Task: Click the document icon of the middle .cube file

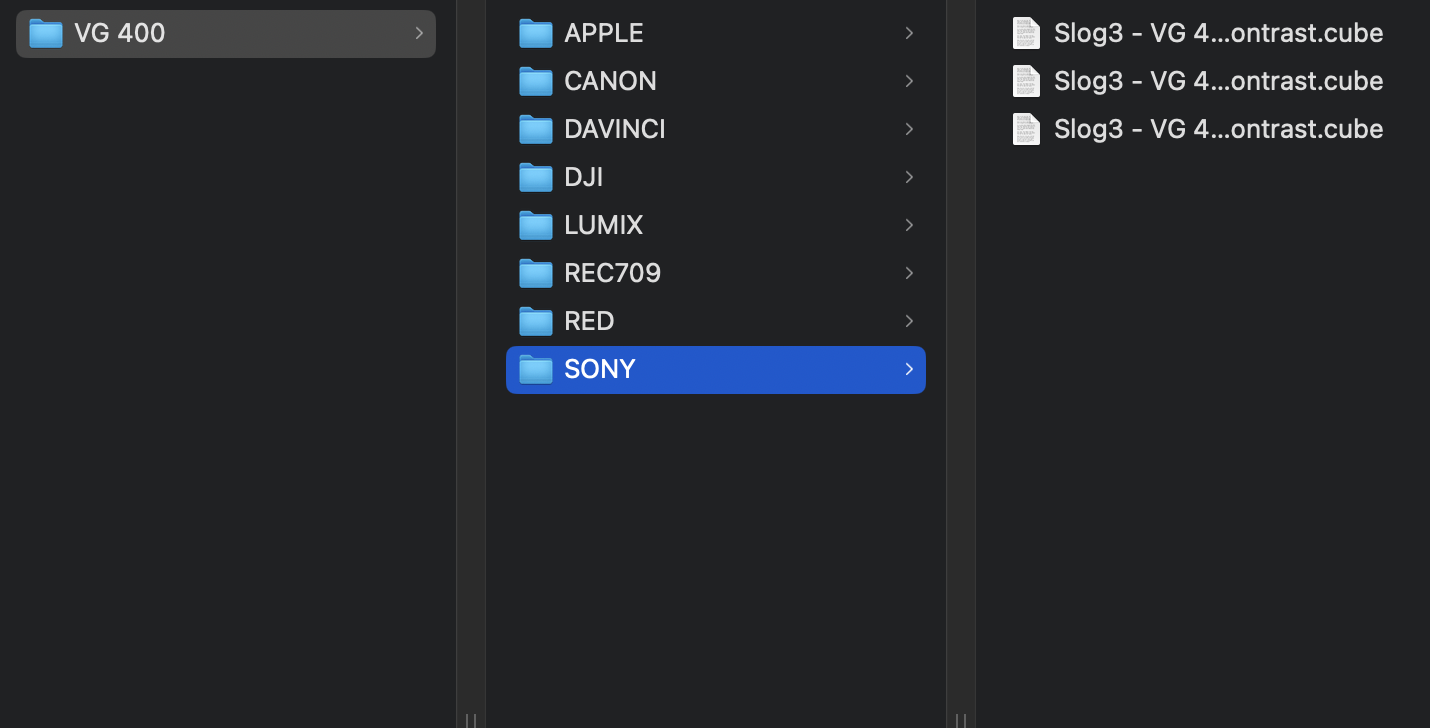Action: tap(1026, 81)
